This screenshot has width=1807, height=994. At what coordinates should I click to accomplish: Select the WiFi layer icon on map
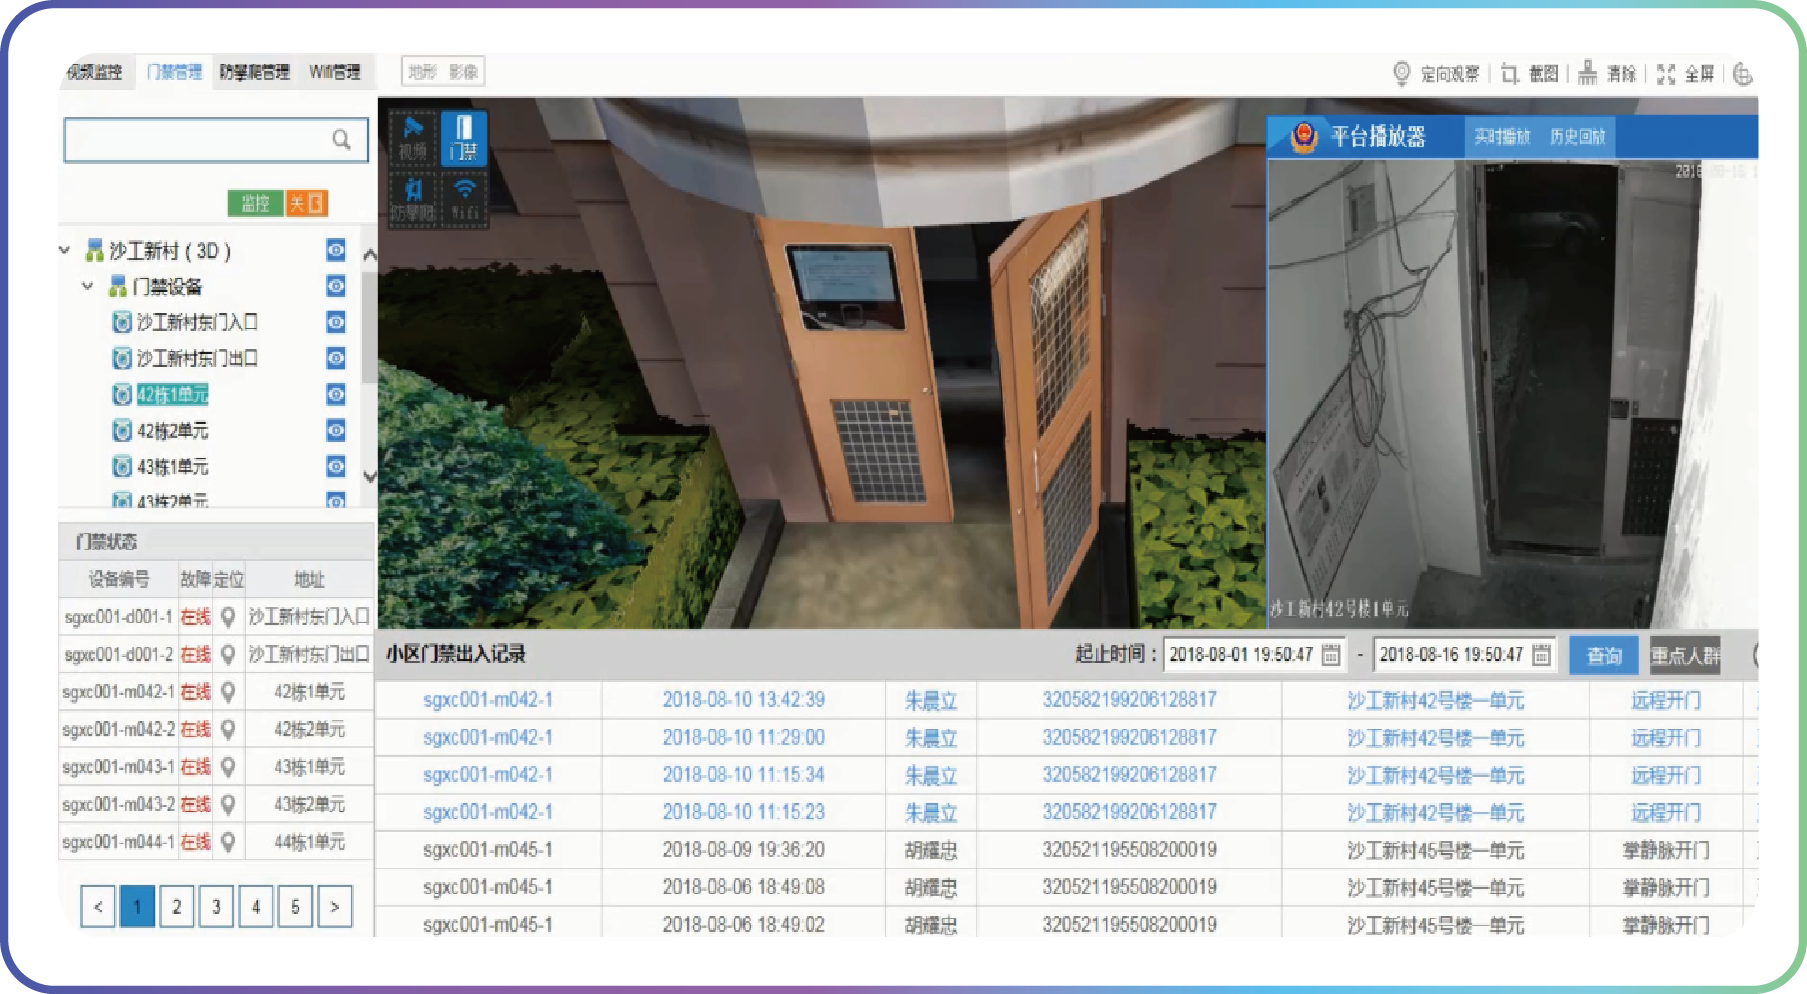click(464, 199)
